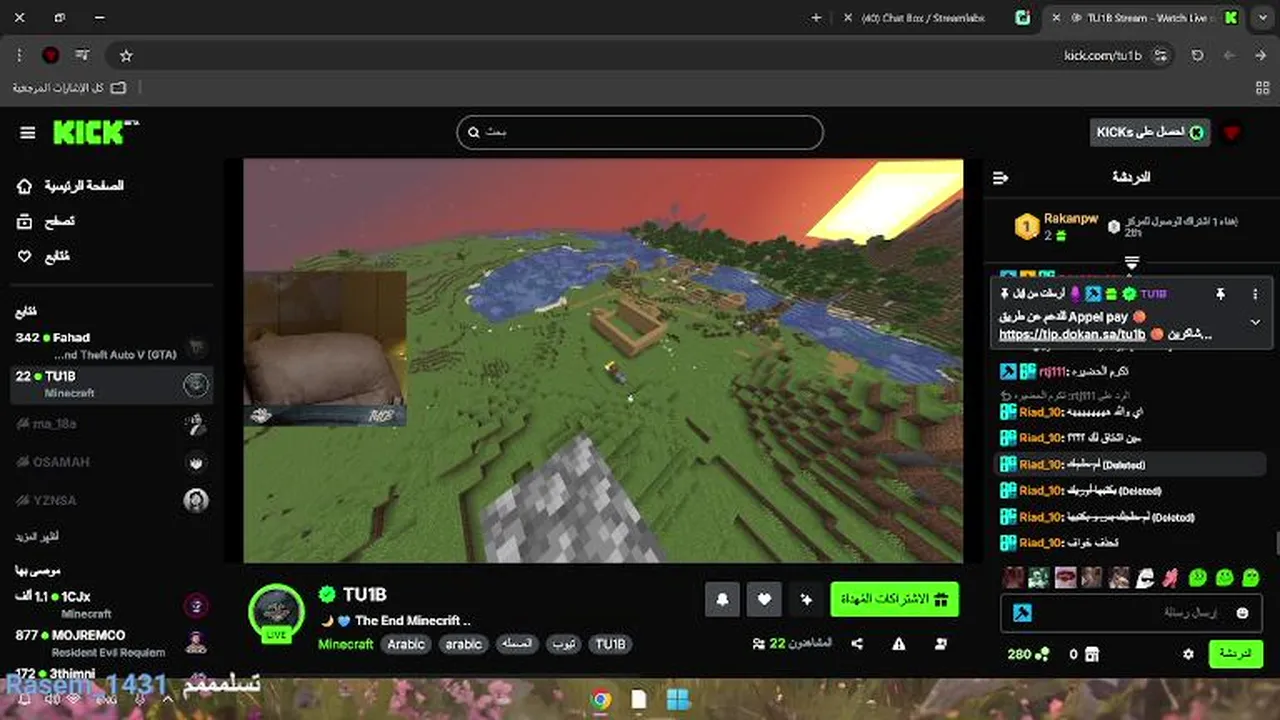Expand the pinned message chevron
Image resolution: width=1280 pixels, height=720 pixels.
(x=1255, y=322)
